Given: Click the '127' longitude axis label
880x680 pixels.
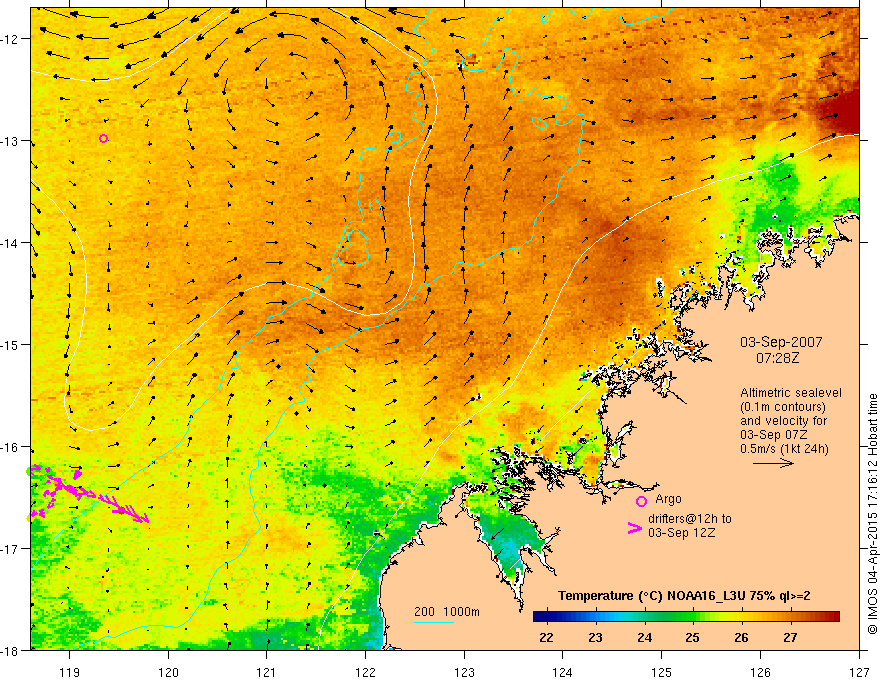Looking at the screenshot, I should point(859,672).
